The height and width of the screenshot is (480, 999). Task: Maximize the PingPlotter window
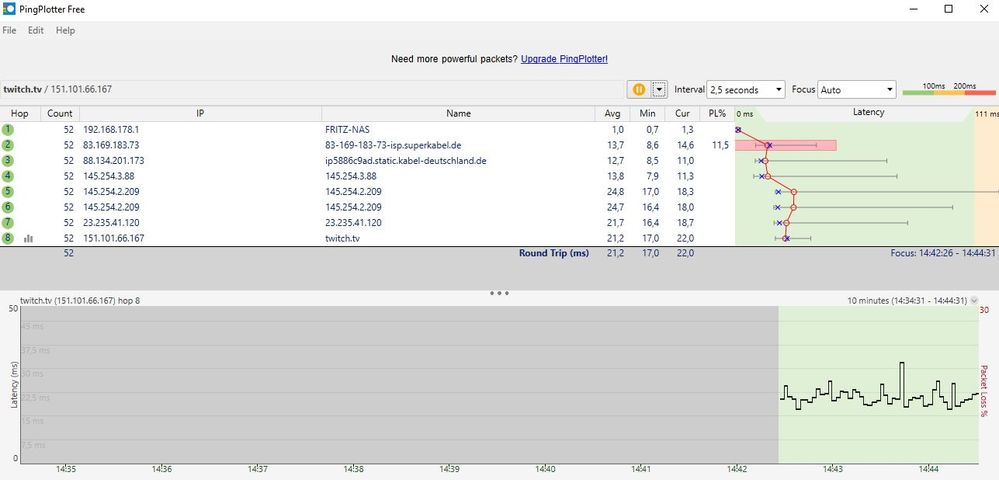(949, 9)
